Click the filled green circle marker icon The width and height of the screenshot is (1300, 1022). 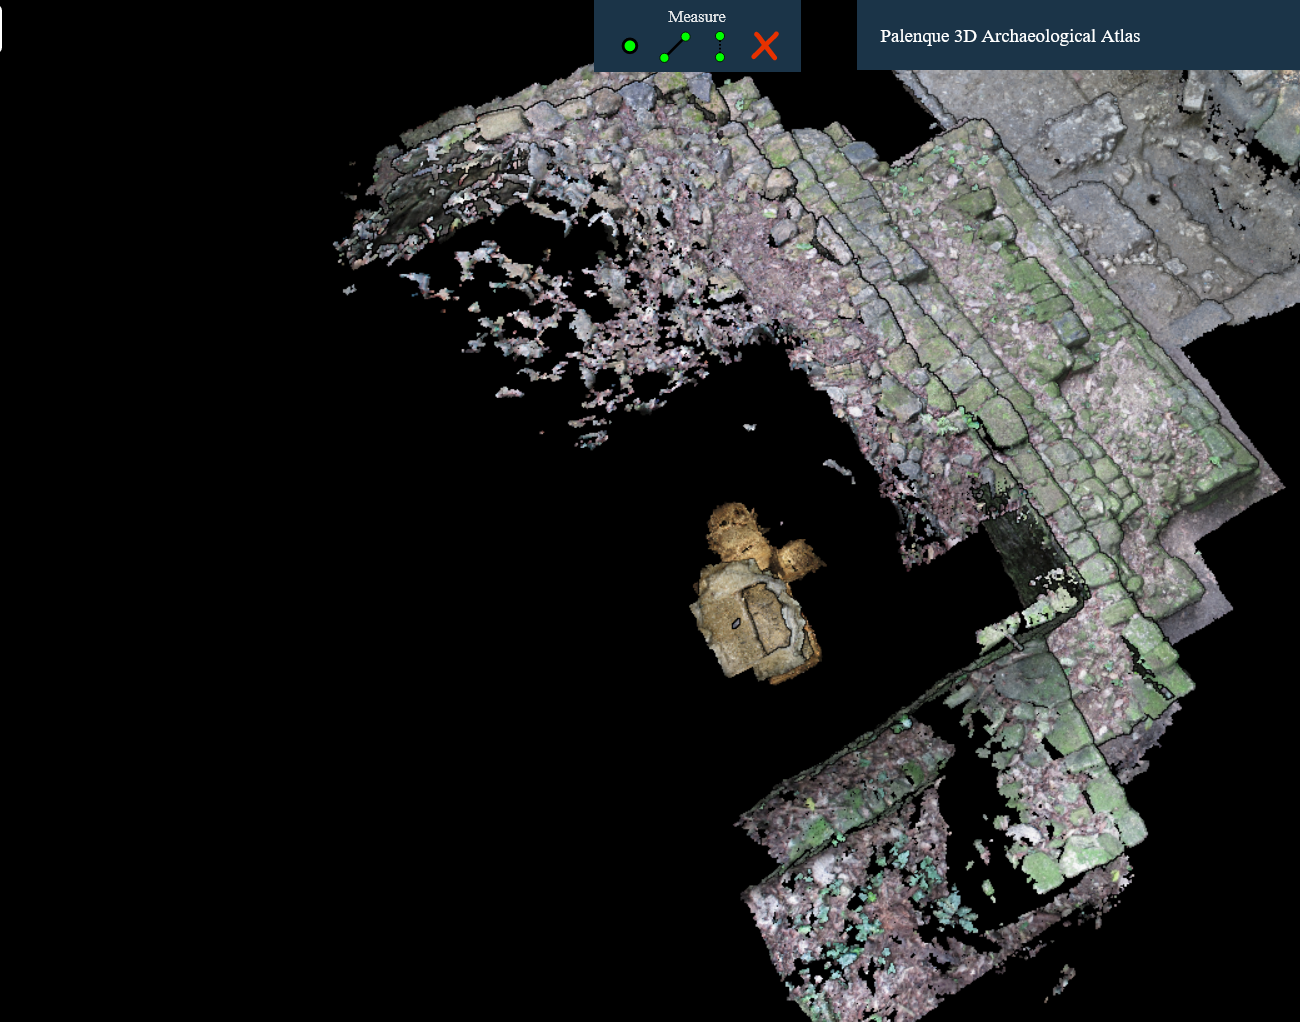630,45
